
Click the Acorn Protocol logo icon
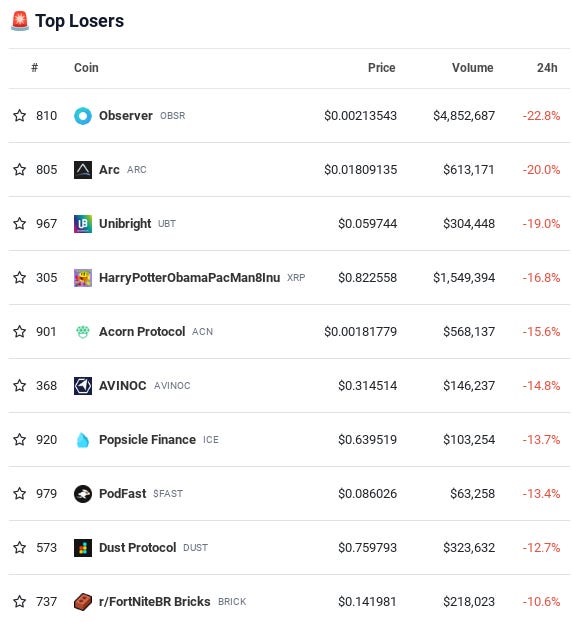[83, 332]
